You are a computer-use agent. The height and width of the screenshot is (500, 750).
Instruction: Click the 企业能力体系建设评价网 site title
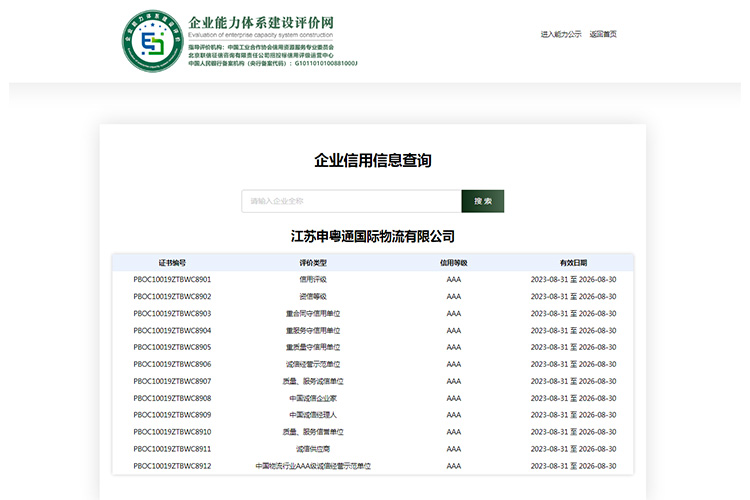tap(261, 22)
